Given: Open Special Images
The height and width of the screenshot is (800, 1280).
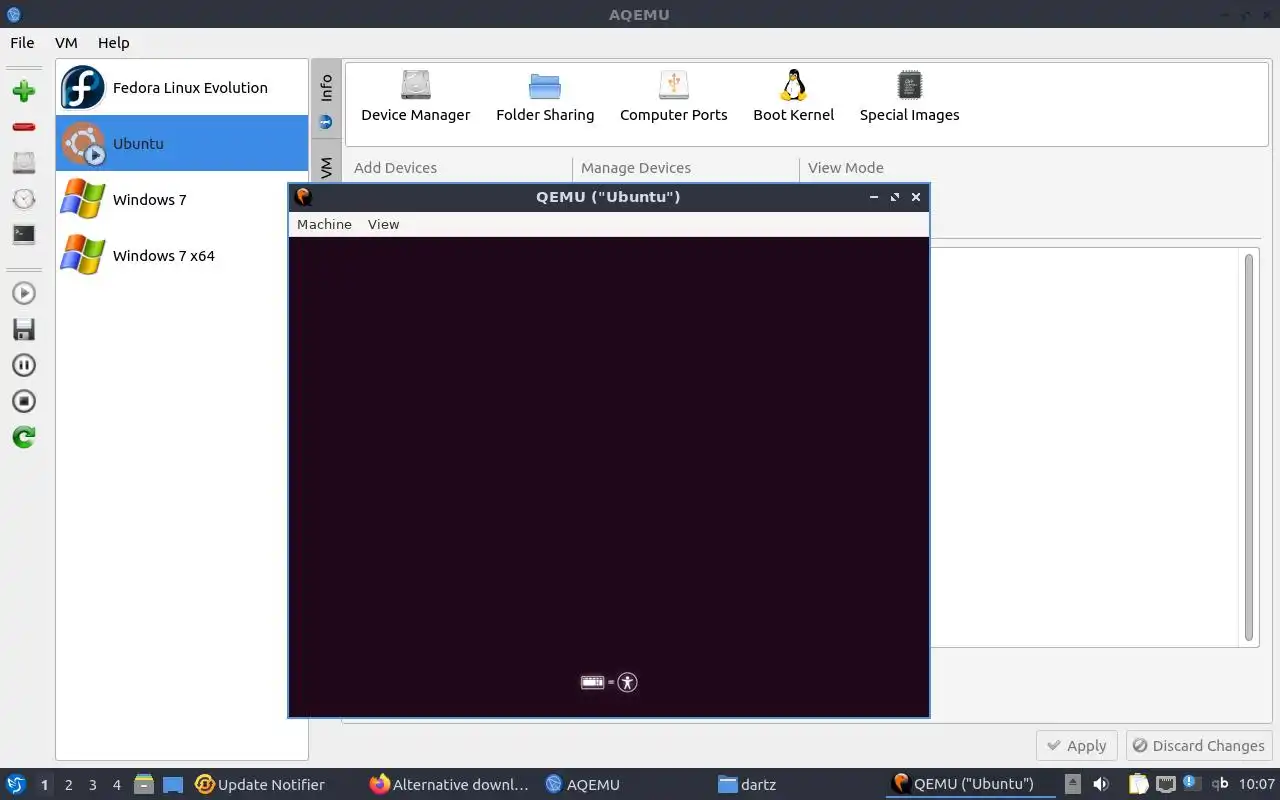Looking at the screenshot, I should pyautogui.click(x=909, y=96).
